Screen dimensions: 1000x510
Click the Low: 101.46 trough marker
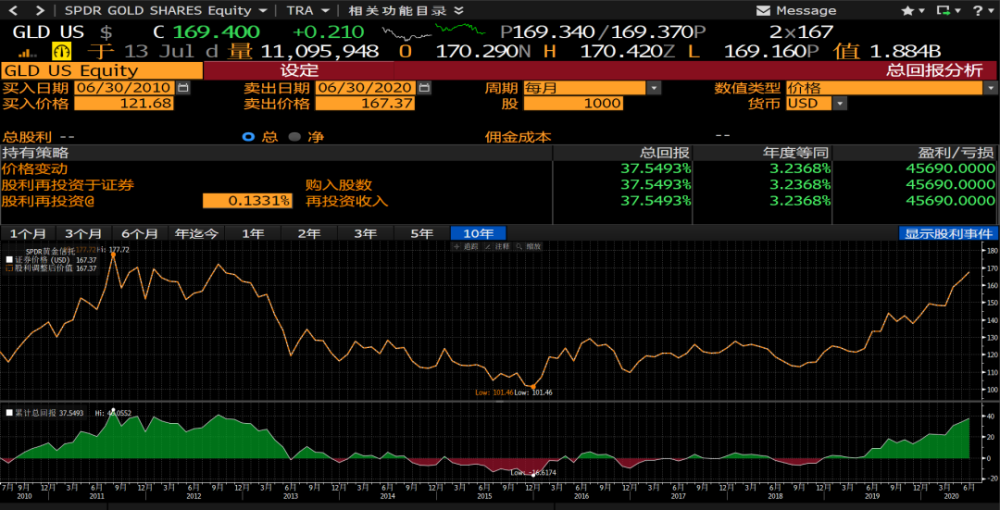pyautogui.click(x=533, y=387)
